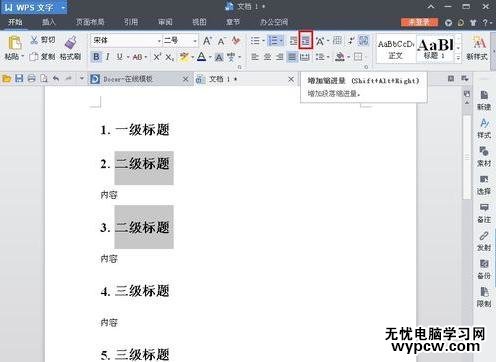
Task: Toggle justified alignment button
Action: 292,57
